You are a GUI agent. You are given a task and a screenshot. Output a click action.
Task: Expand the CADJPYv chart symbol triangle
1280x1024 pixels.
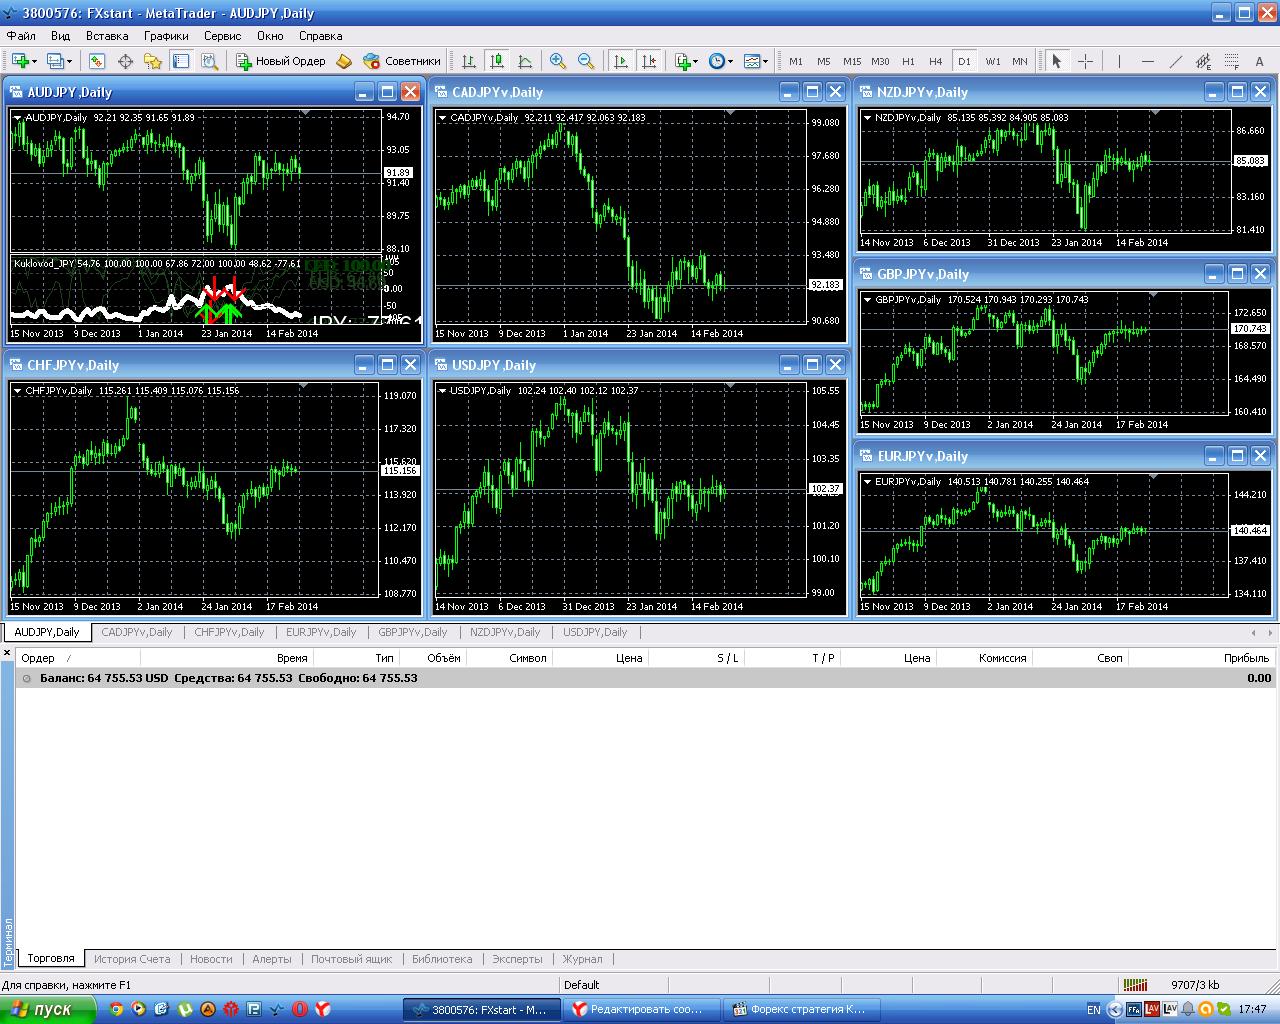[x=442, y=118]
